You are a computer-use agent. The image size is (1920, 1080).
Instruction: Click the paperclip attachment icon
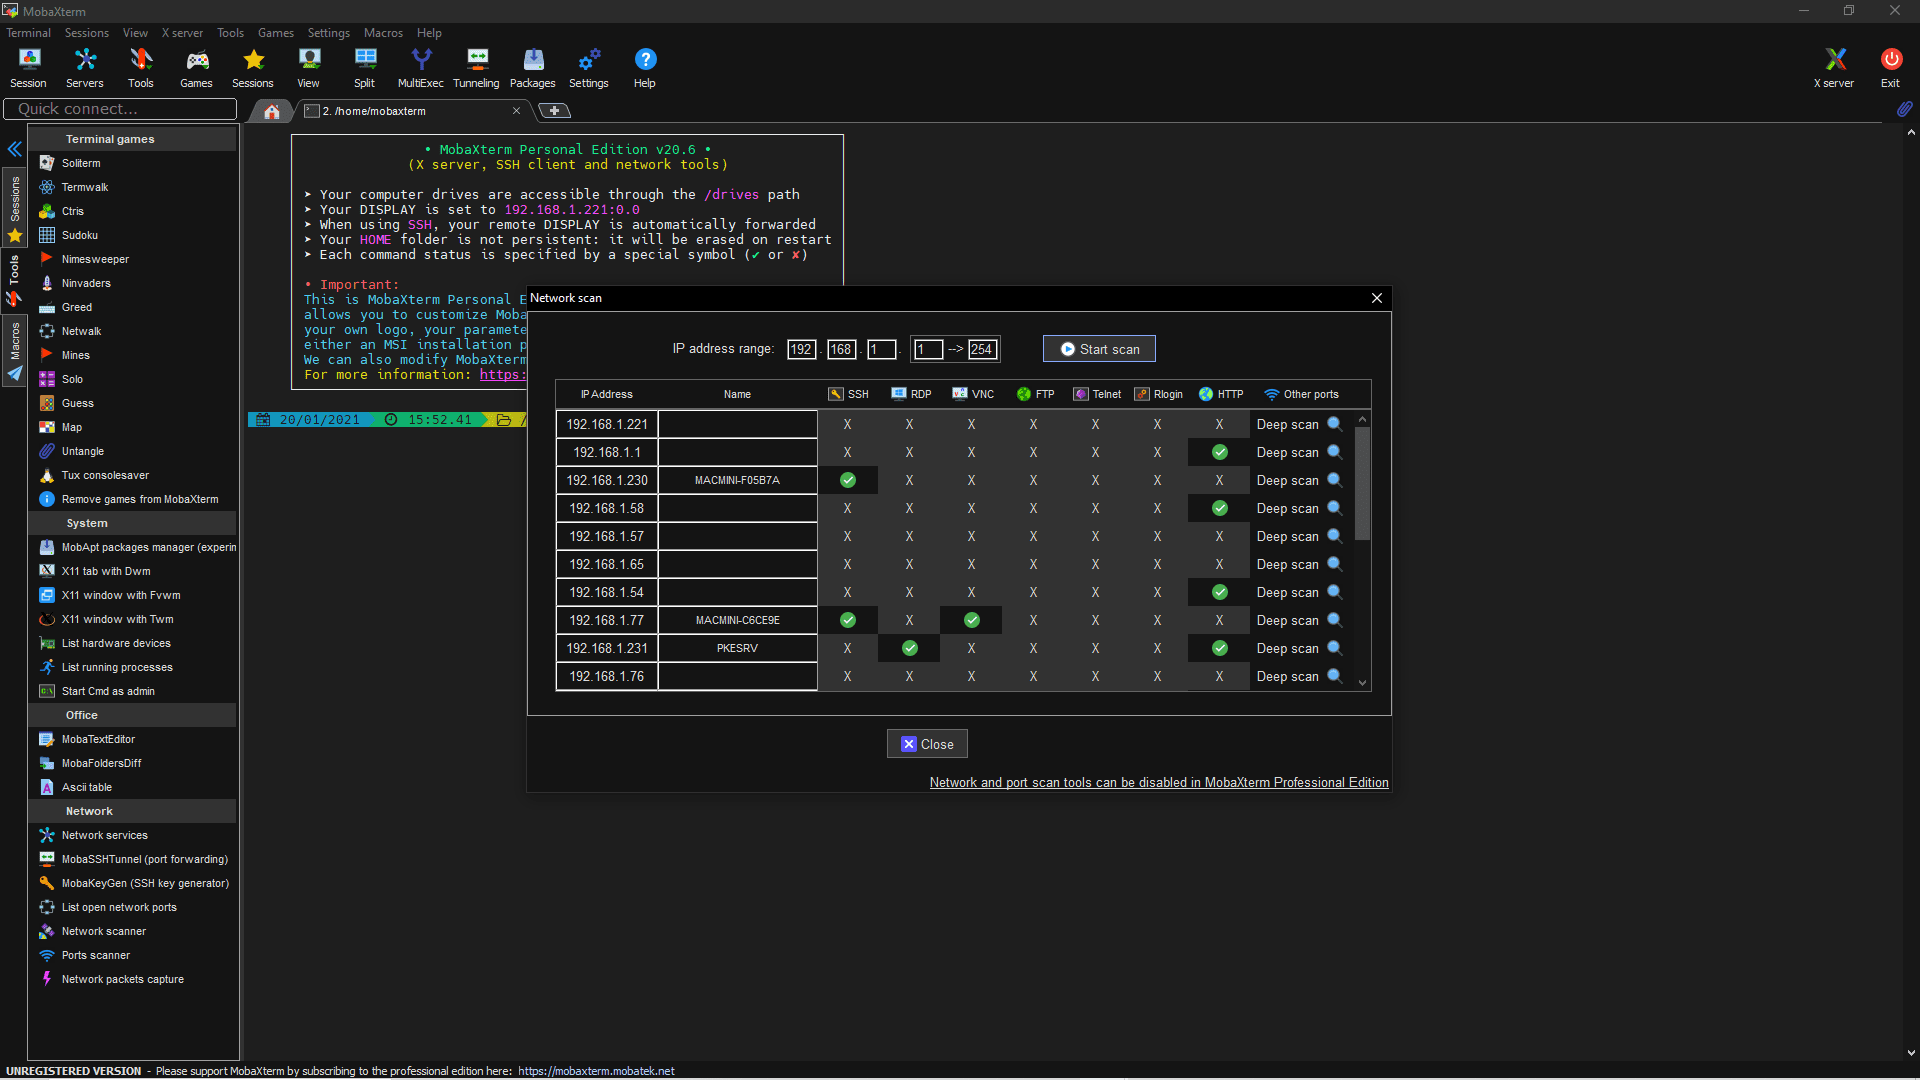coord(1904,108)
